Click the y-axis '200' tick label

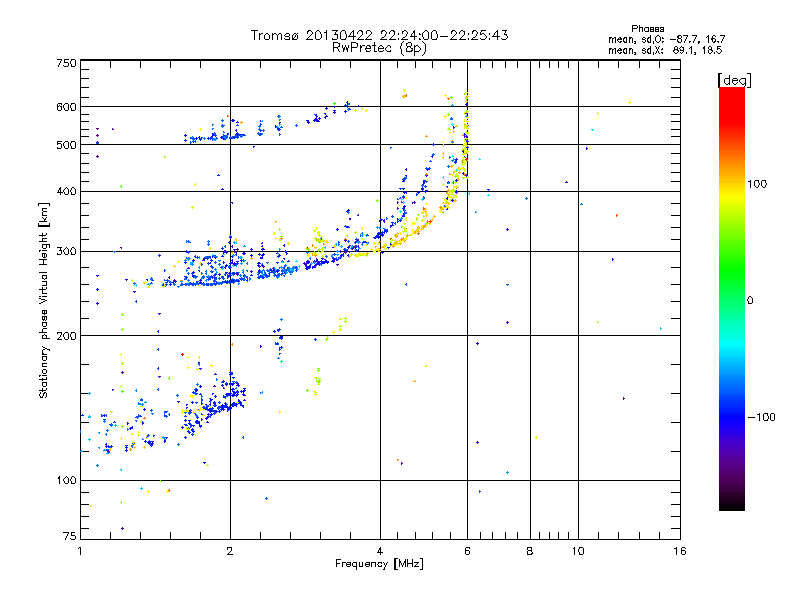tap(66, 336)
